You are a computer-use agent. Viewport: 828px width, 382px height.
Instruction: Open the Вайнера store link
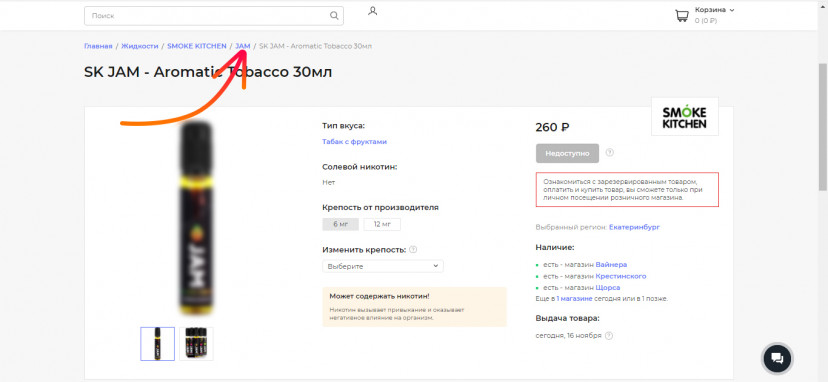611,264
